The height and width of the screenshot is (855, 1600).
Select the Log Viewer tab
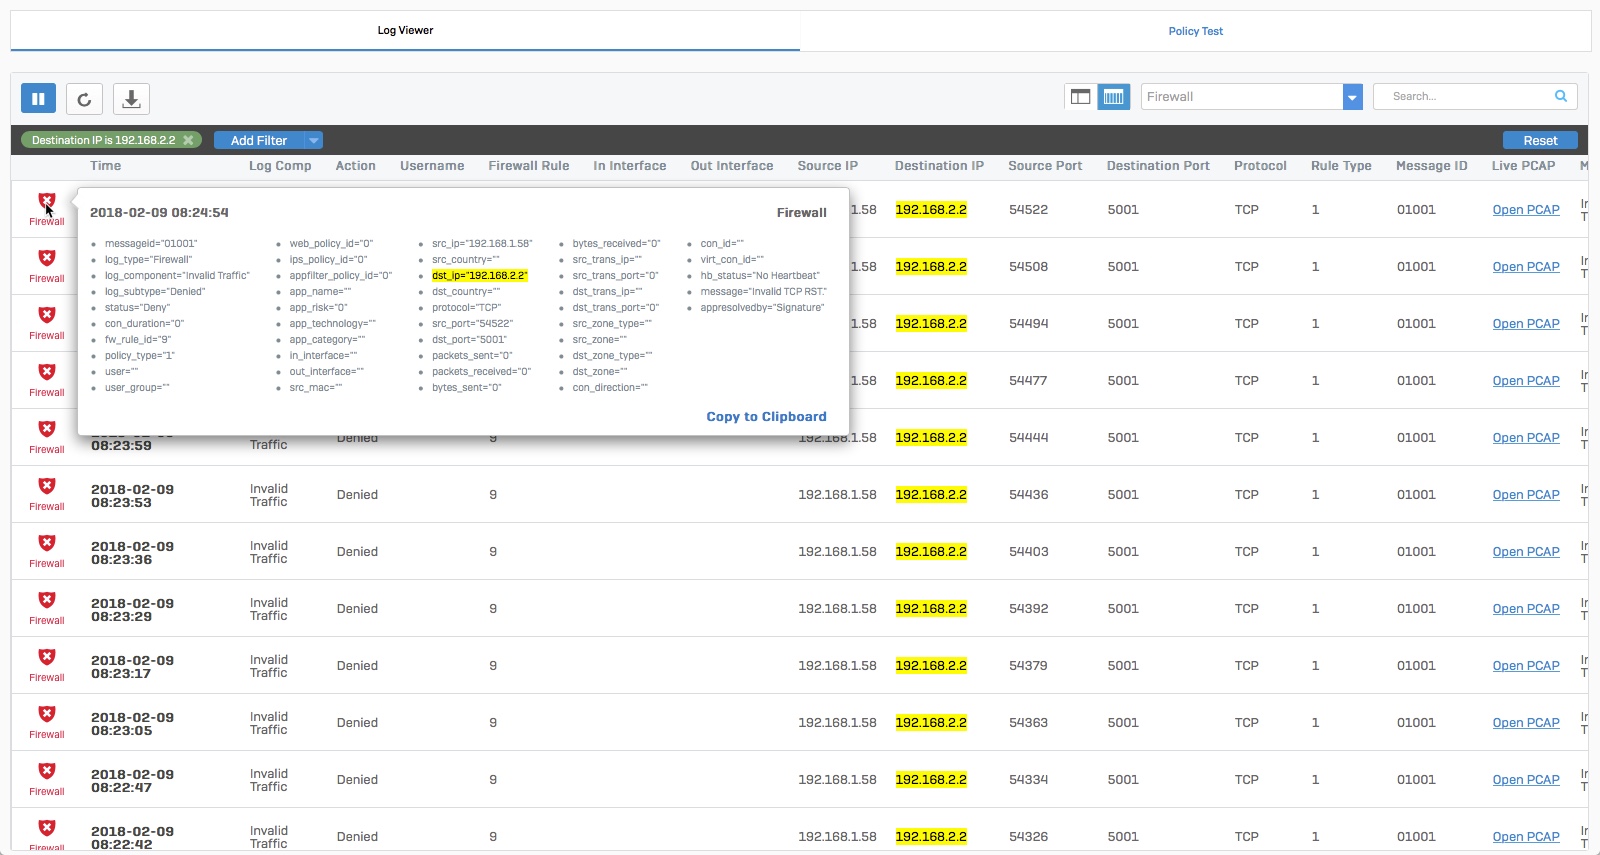pos(405,31)
